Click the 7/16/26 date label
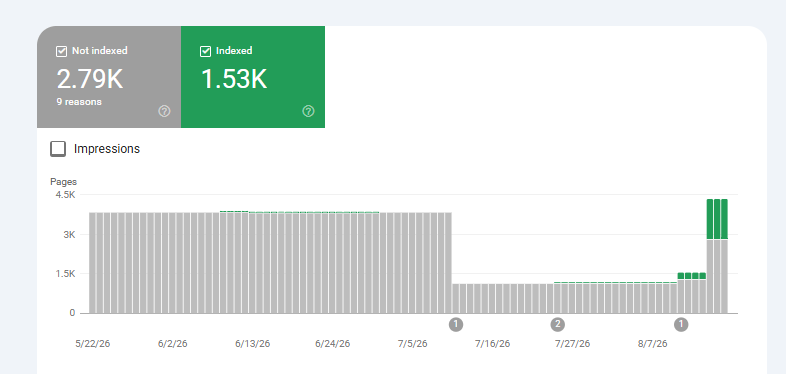The width and height of the screenshot is (786, 374). [492, 344]
